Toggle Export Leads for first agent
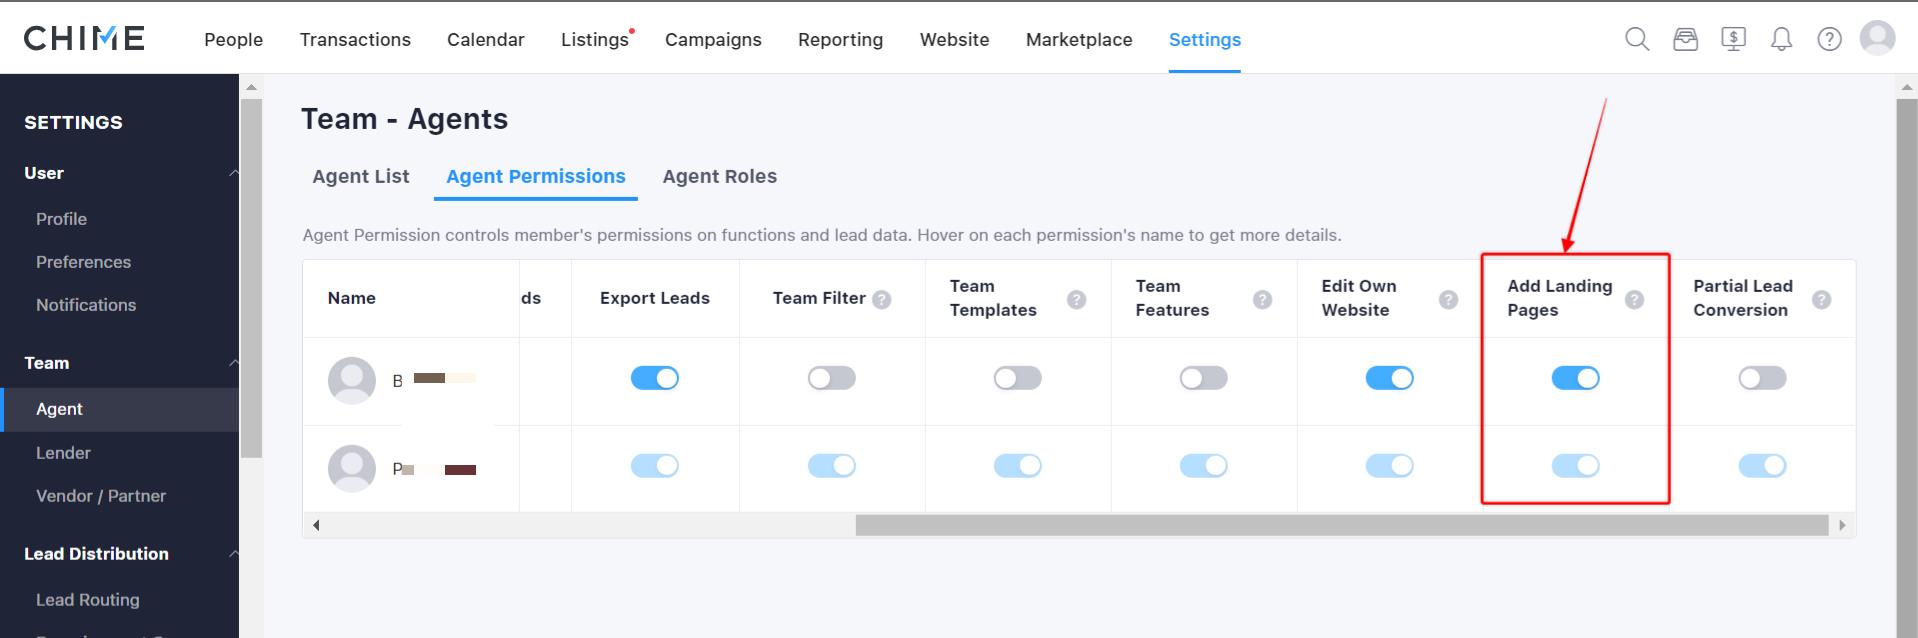Screen dimensions: 1918x638 point(655,378)
